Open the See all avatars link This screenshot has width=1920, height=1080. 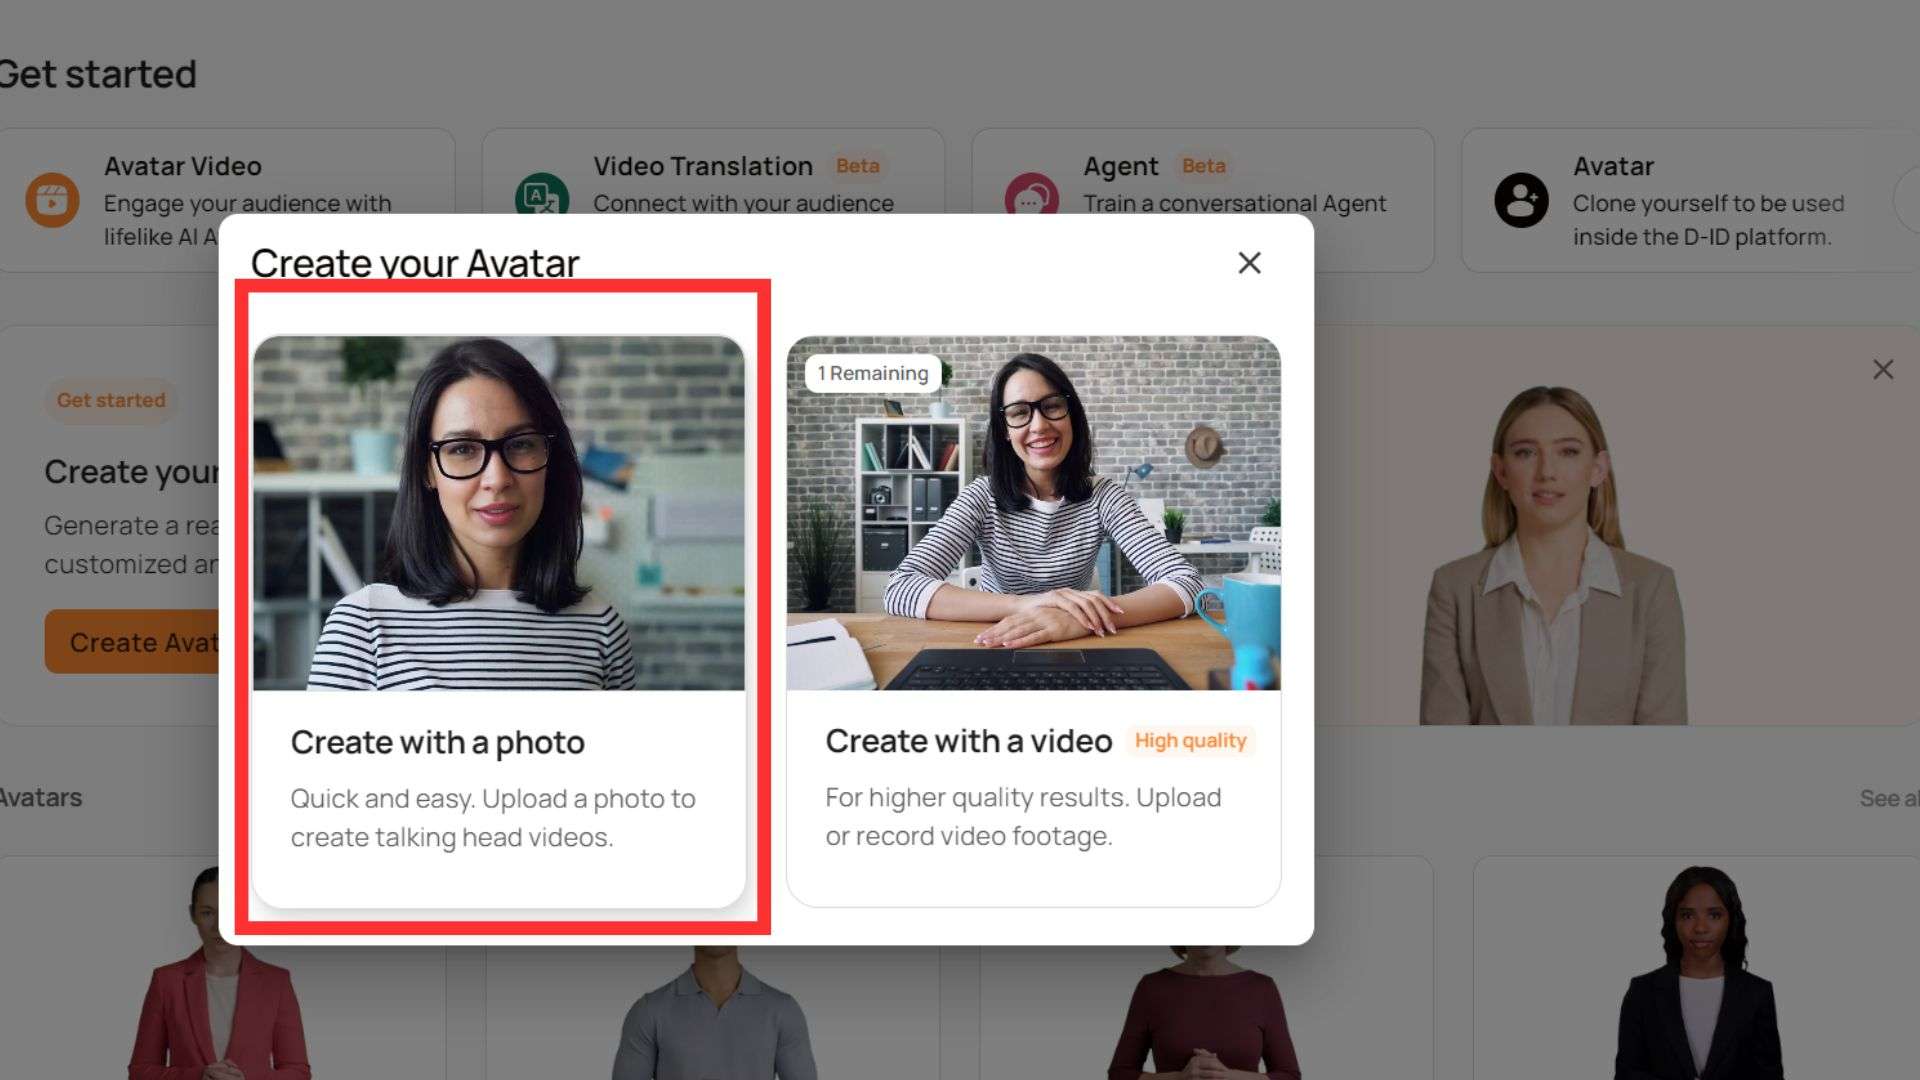[1888, 798]
